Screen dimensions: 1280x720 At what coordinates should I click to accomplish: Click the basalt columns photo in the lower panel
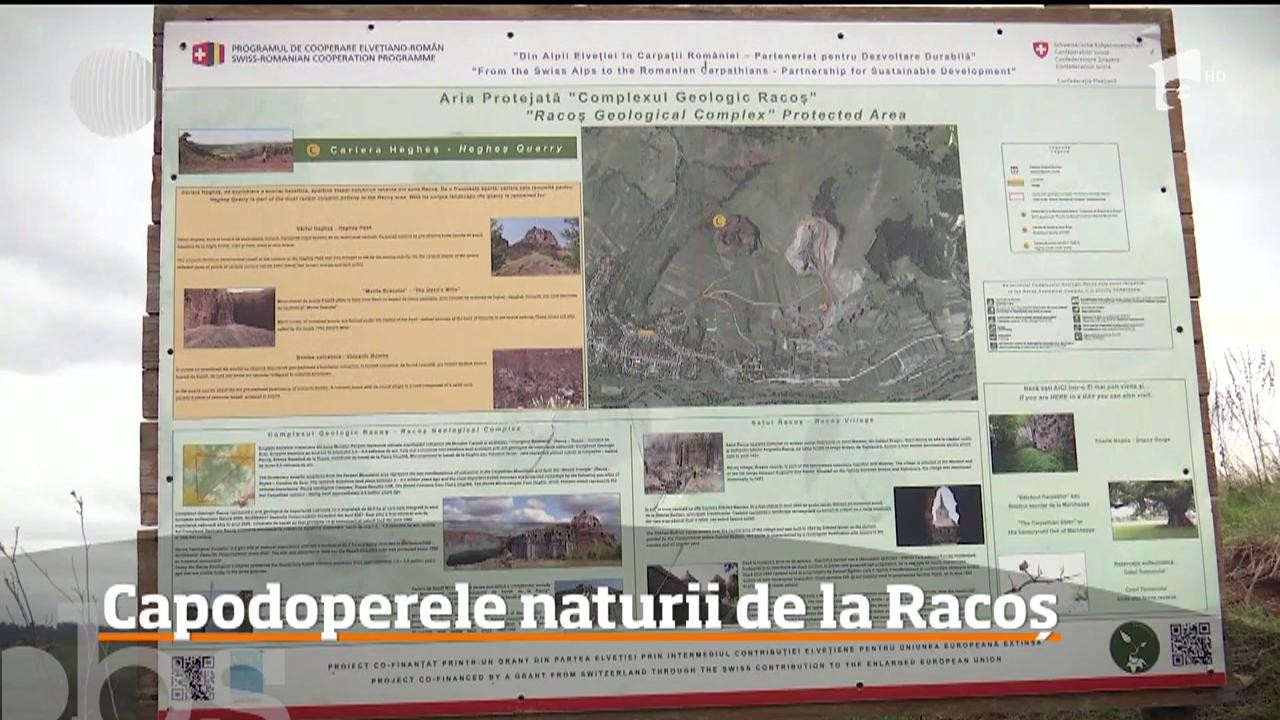[532, 530]
